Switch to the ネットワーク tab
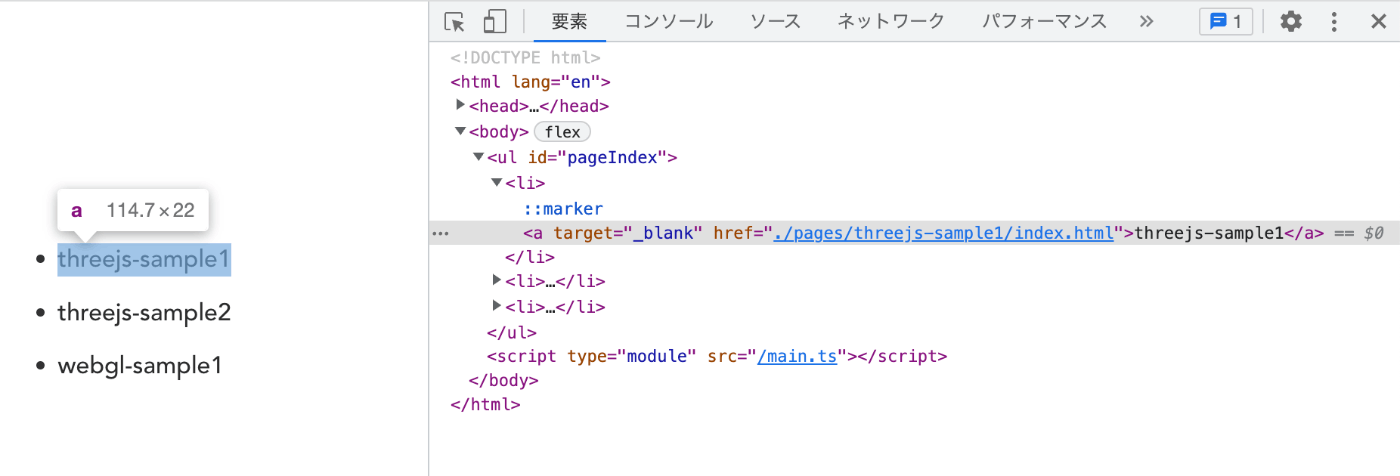The image size is (1400, 476). point(891,21)
